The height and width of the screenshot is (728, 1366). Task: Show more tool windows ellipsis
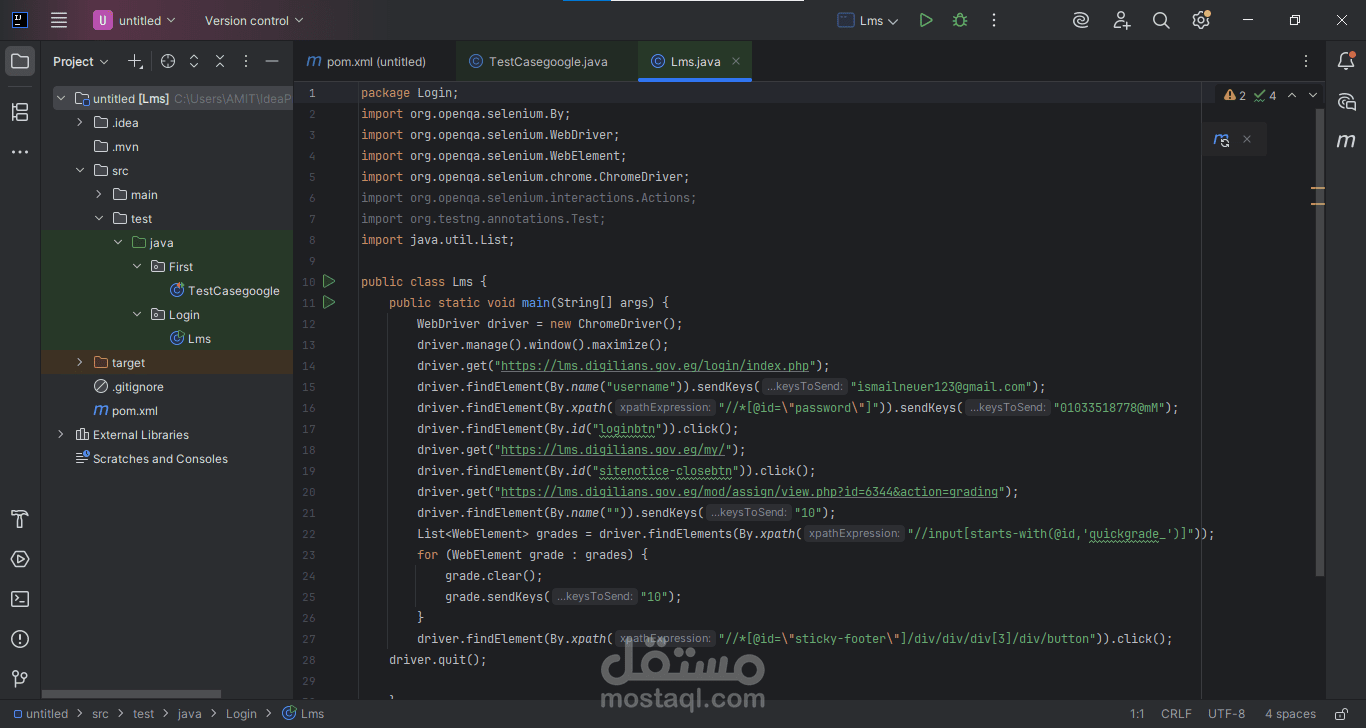[x=20, y=152]
